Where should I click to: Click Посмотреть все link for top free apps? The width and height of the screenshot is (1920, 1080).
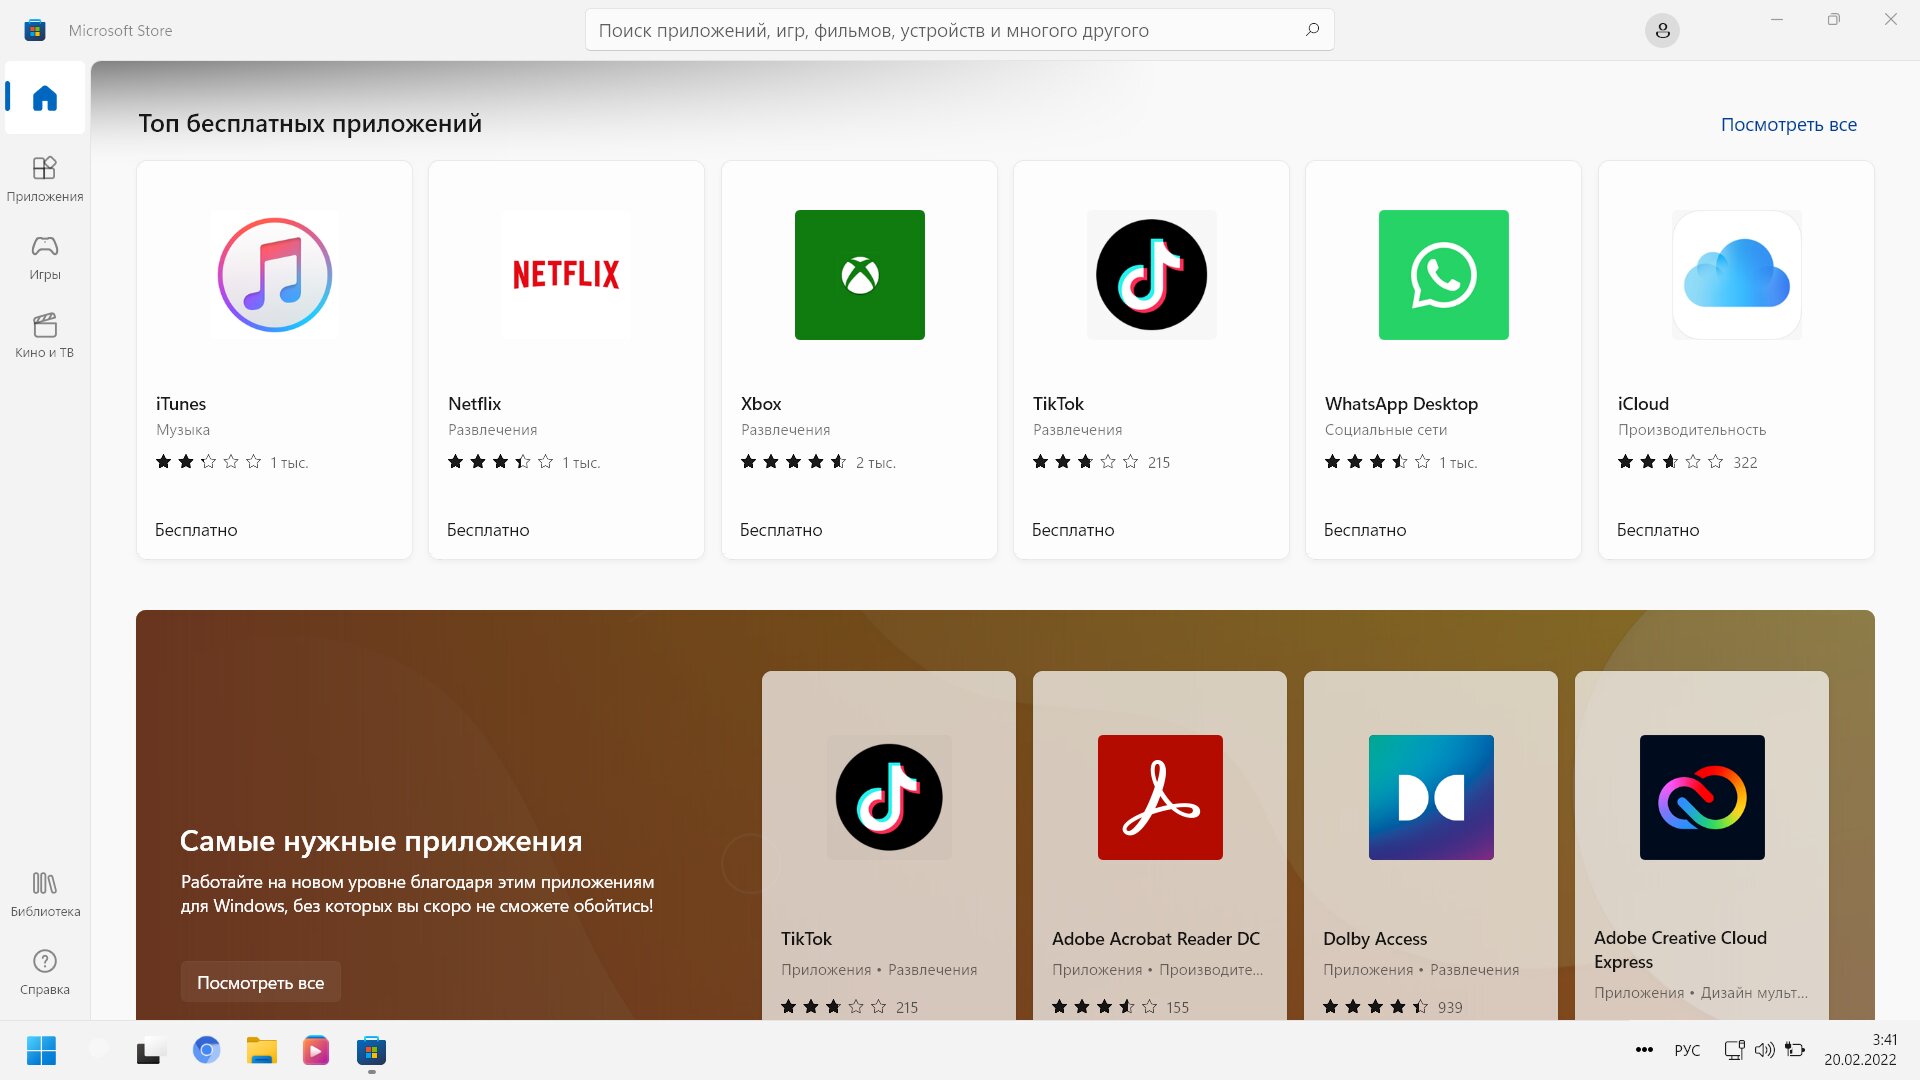1788,125
